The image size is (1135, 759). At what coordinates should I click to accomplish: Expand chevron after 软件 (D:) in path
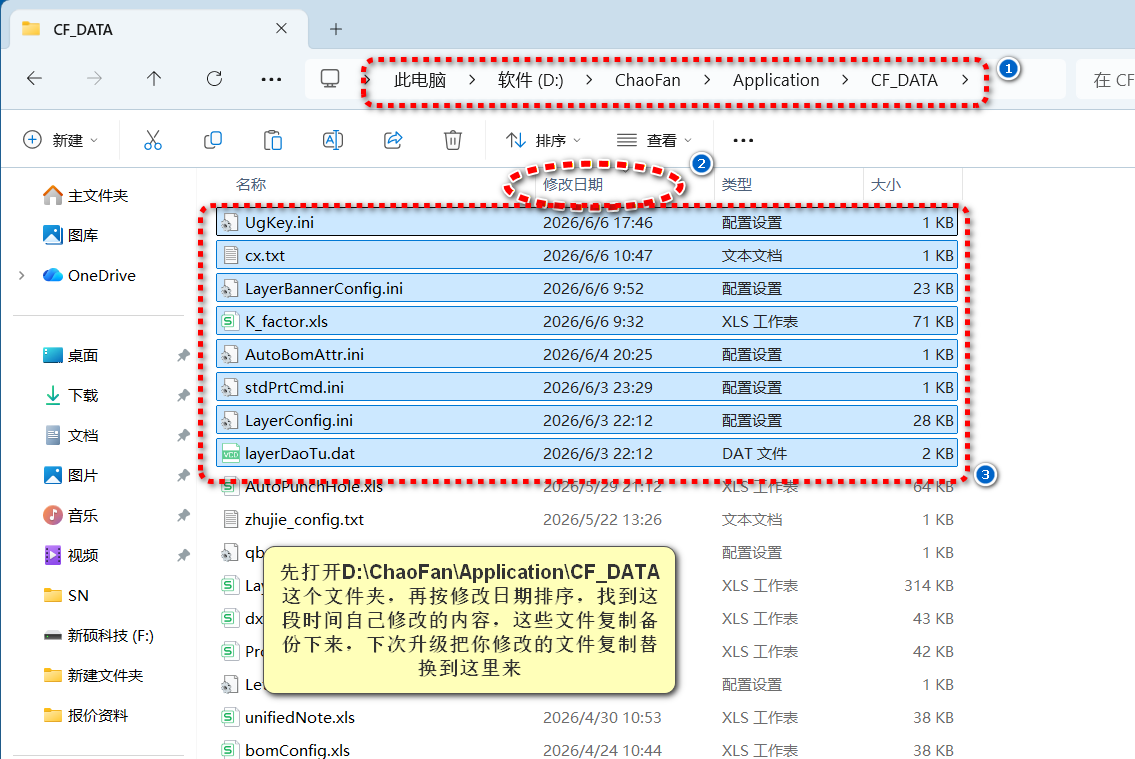coord(588,80)
